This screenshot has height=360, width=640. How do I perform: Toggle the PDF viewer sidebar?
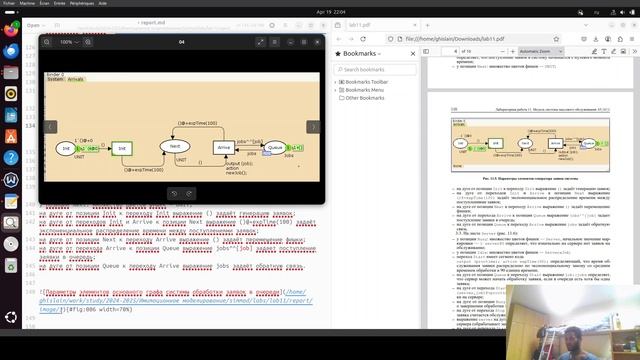point(426,51)
